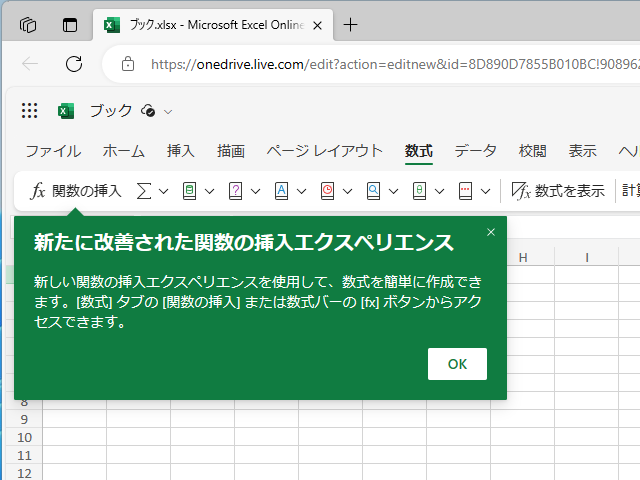Select the 数式 tab
Screen dimensions: 640x480
pos(419,151)
